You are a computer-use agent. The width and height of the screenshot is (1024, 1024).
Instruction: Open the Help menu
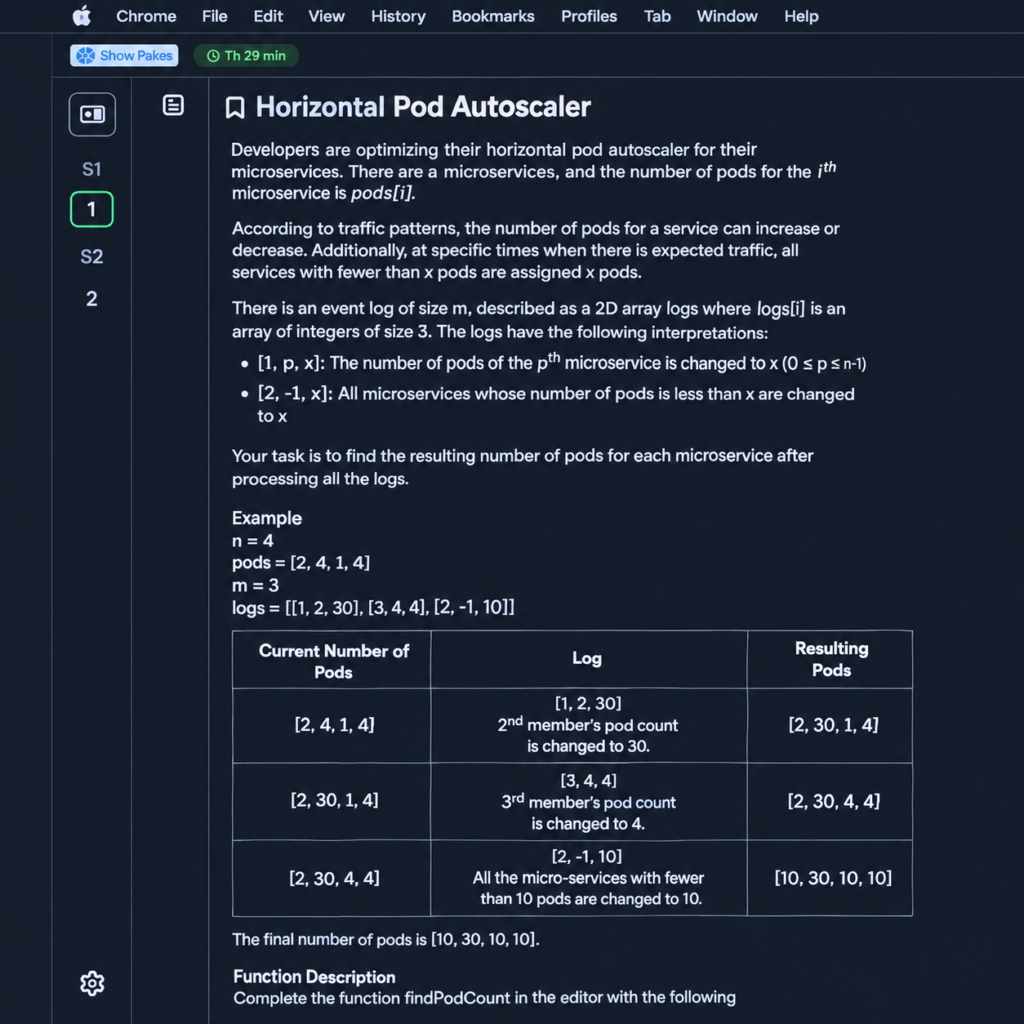point(801,16)
